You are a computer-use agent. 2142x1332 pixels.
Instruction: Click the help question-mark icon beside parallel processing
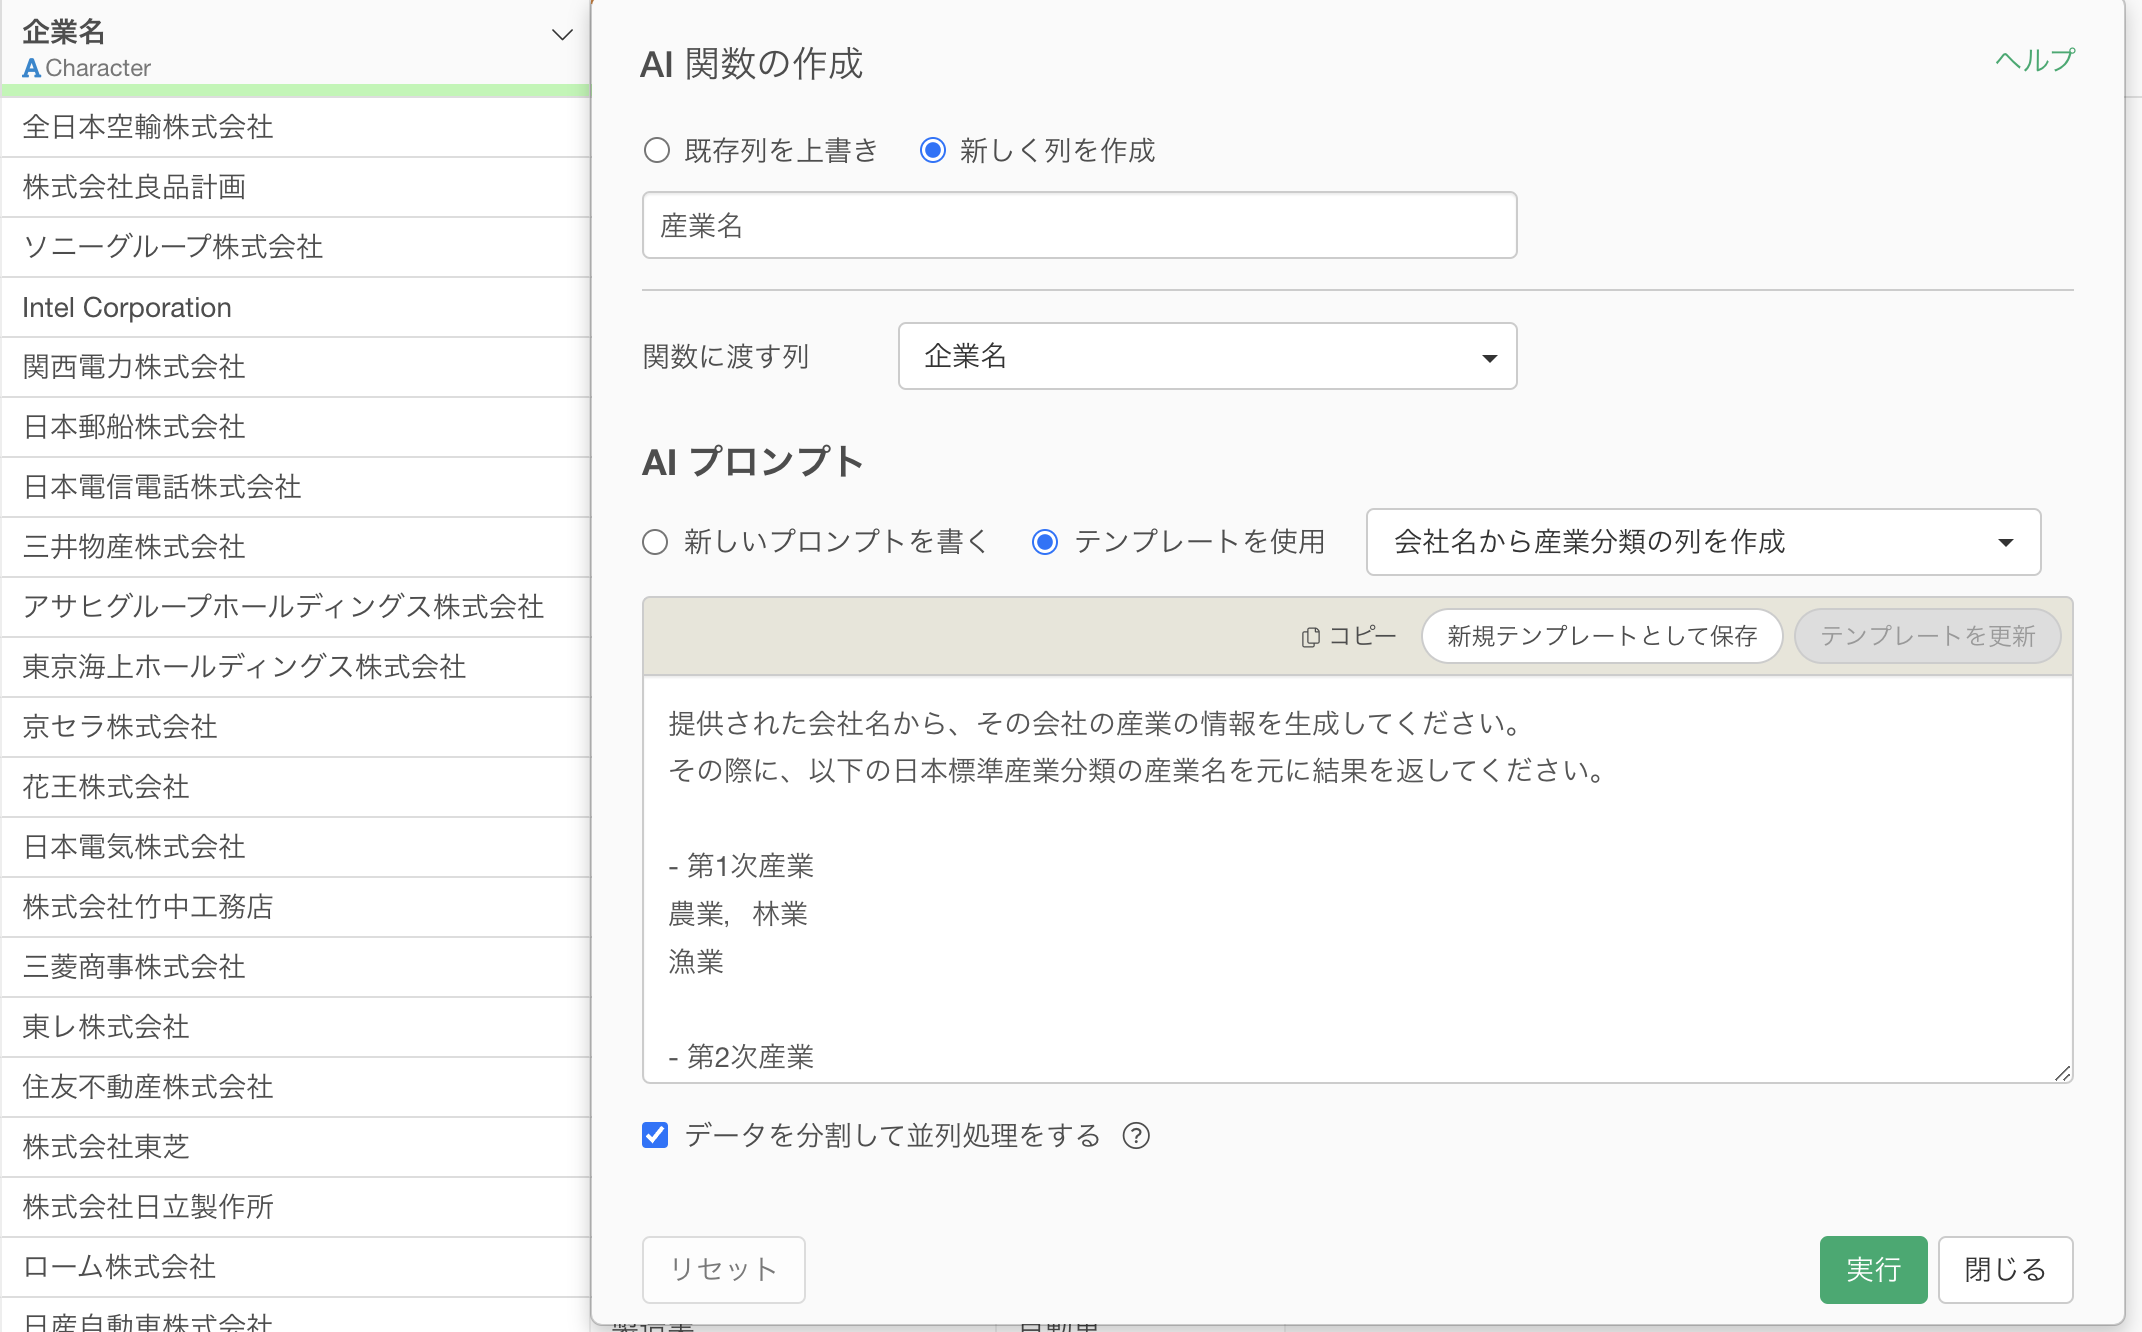pos(1136,1136)
